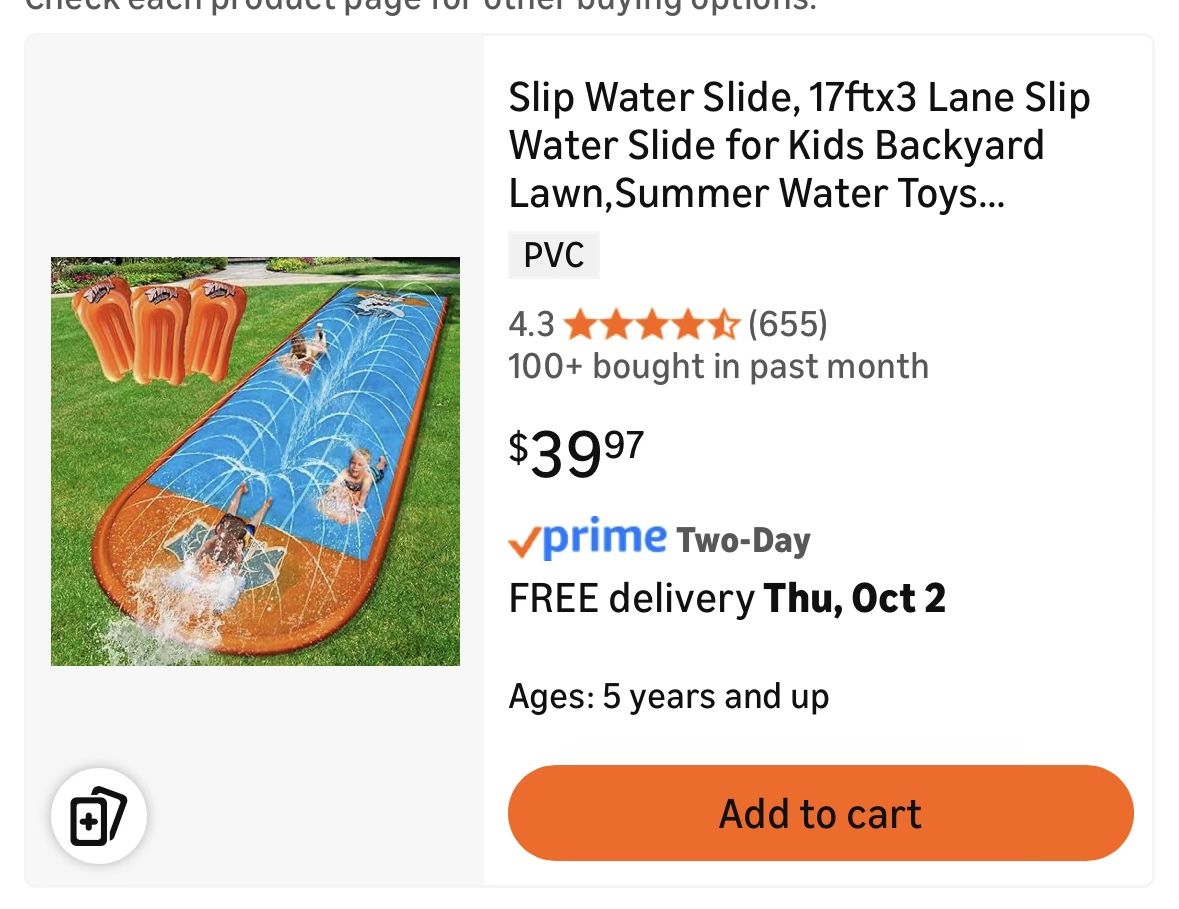Add the slip water slide to cart

[x=820, y=813]
